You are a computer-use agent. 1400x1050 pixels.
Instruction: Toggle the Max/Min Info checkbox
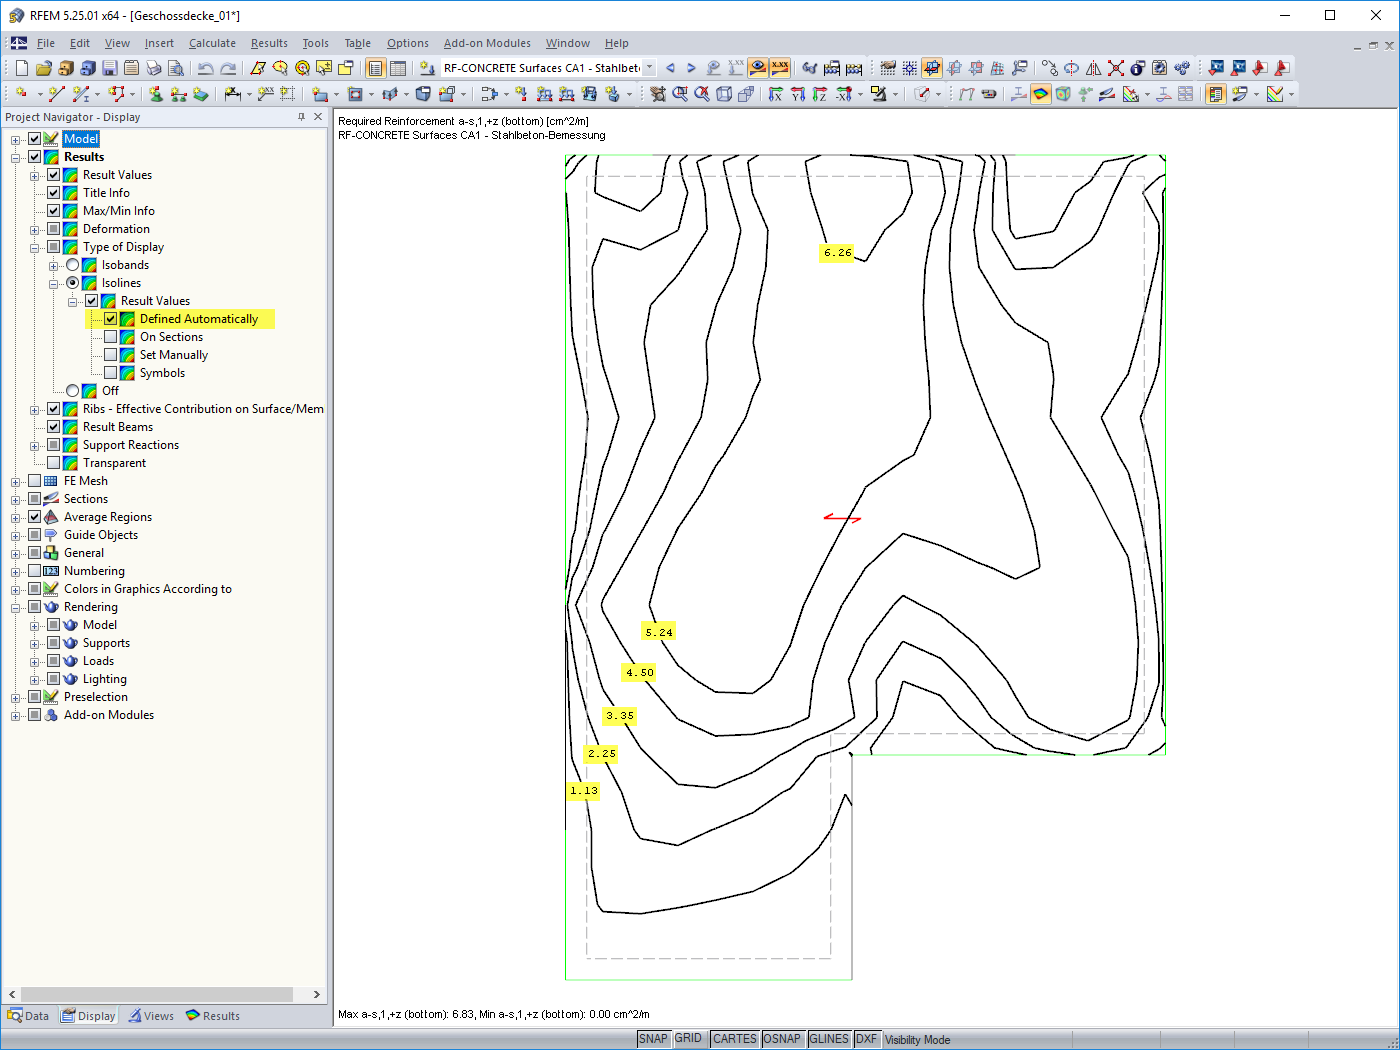[54, 211]
